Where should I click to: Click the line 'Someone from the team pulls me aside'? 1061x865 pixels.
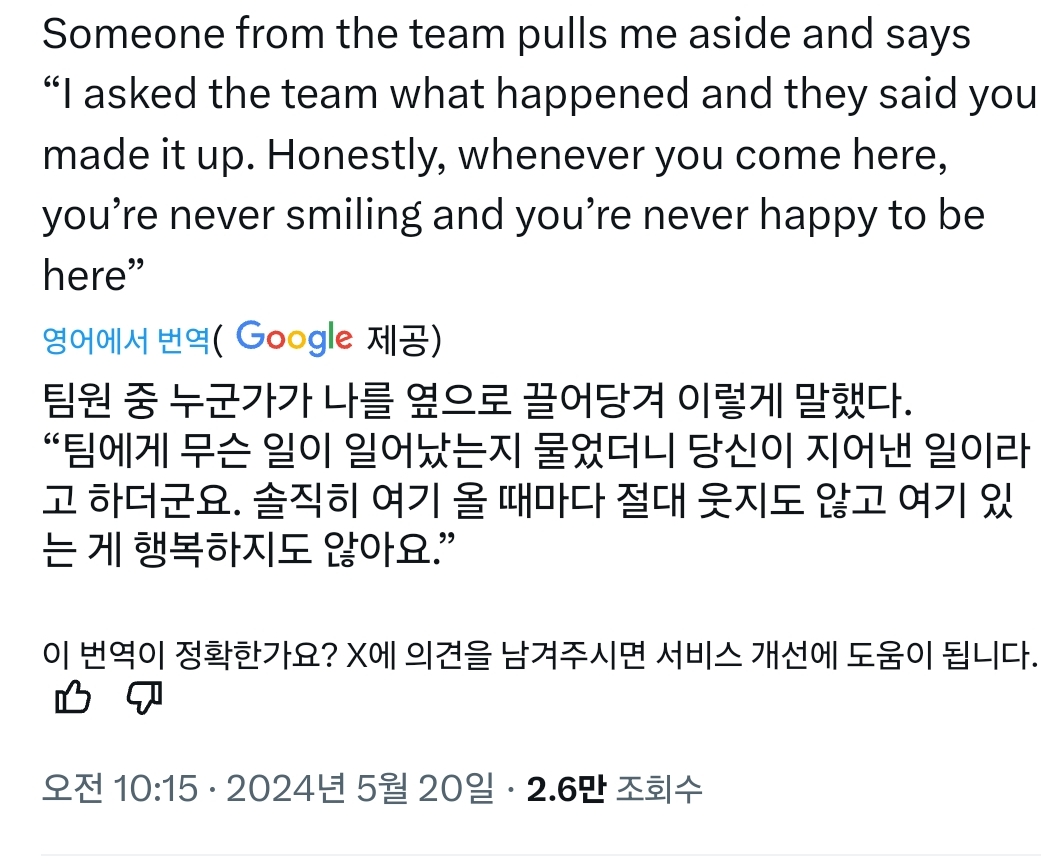506,35
